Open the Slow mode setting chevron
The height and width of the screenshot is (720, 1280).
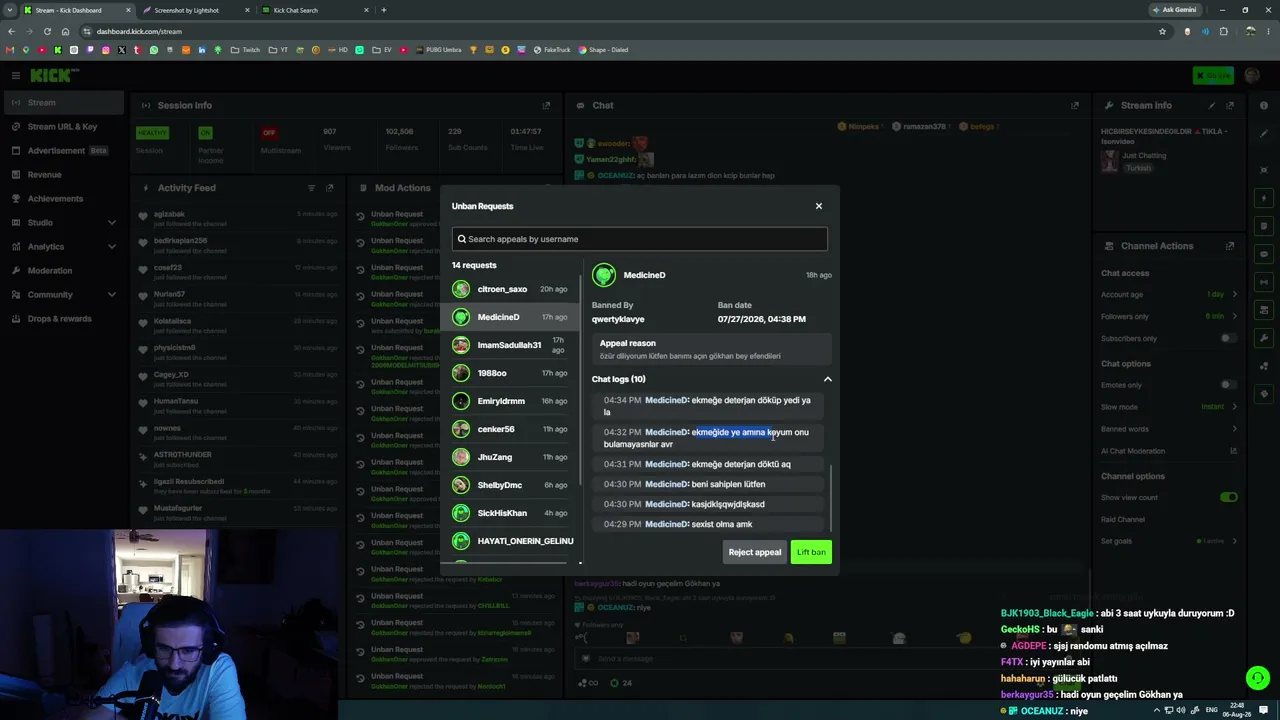pos(1234,407)
